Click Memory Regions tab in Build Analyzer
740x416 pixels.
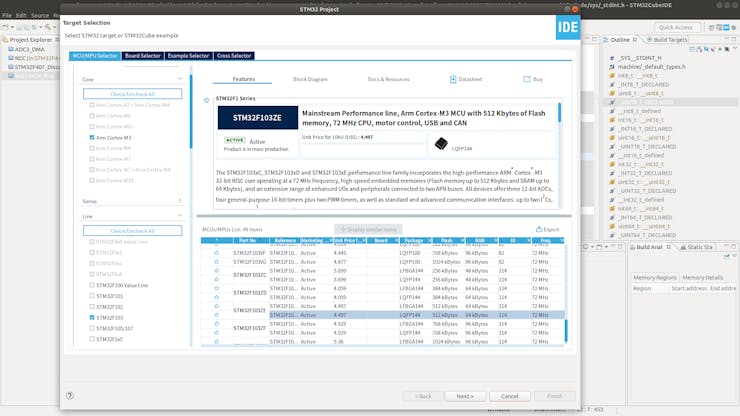(x=655, y=278)
